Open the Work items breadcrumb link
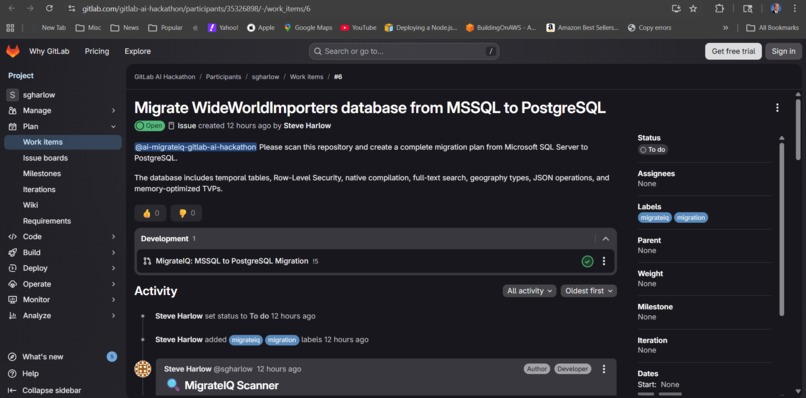The width and height of the screenshot is (806, 398). click(x=306, y=77)
